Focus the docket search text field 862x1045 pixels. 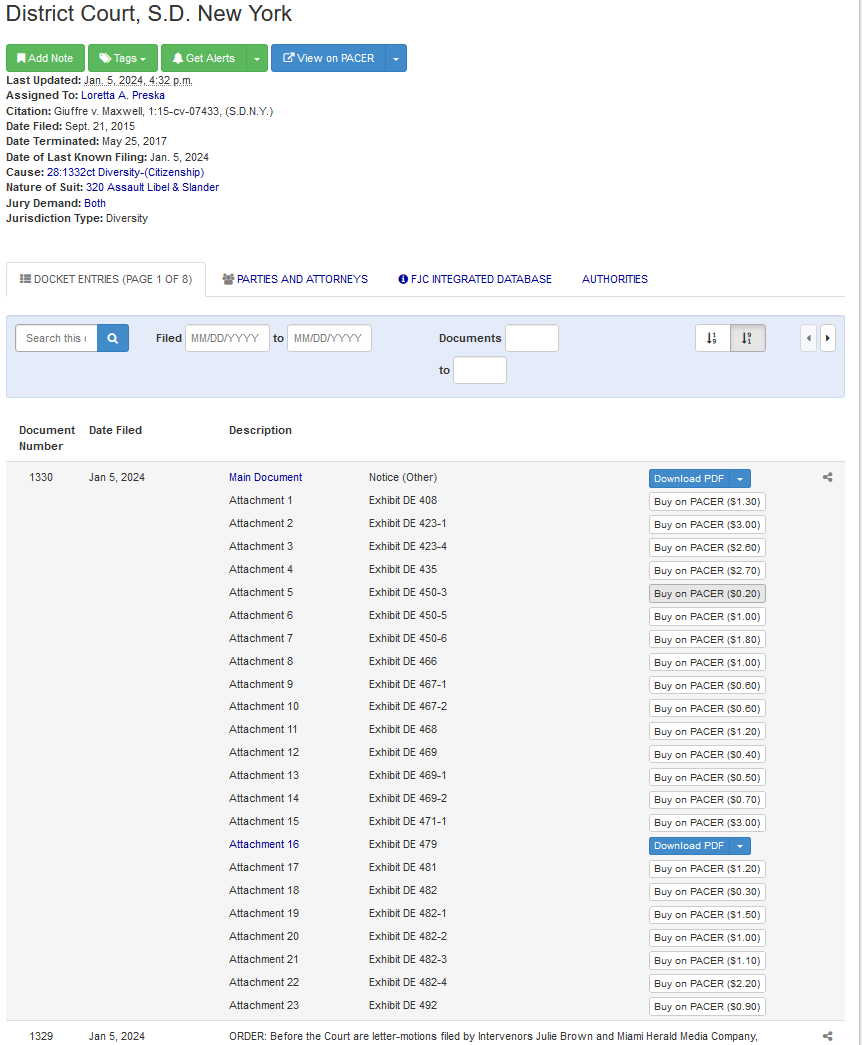(x=57, y=338)
